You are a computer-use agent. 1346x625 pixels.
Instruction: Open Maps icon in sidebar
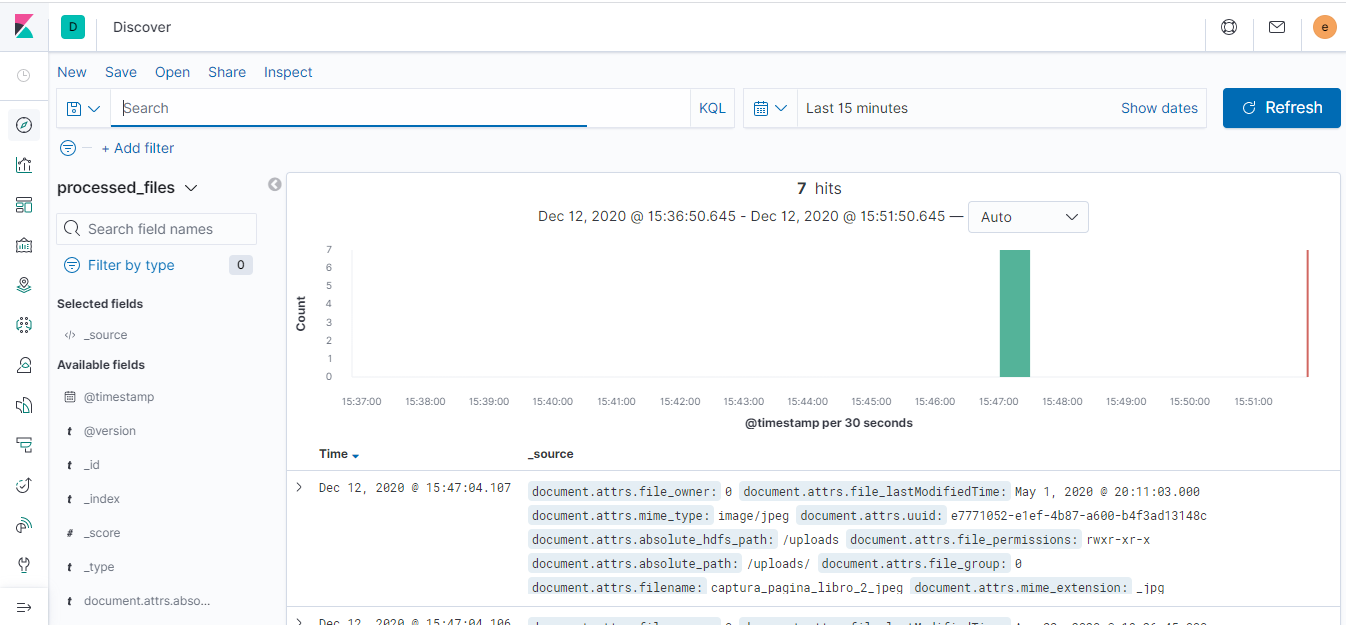[24, 285]
